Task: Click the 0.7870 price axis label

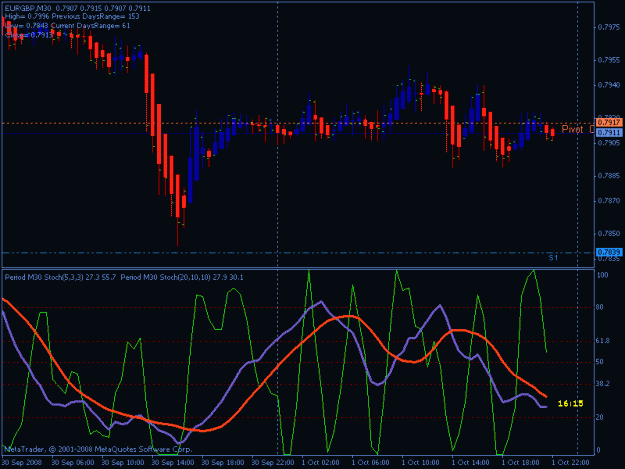Action: (x=609, y=200)
